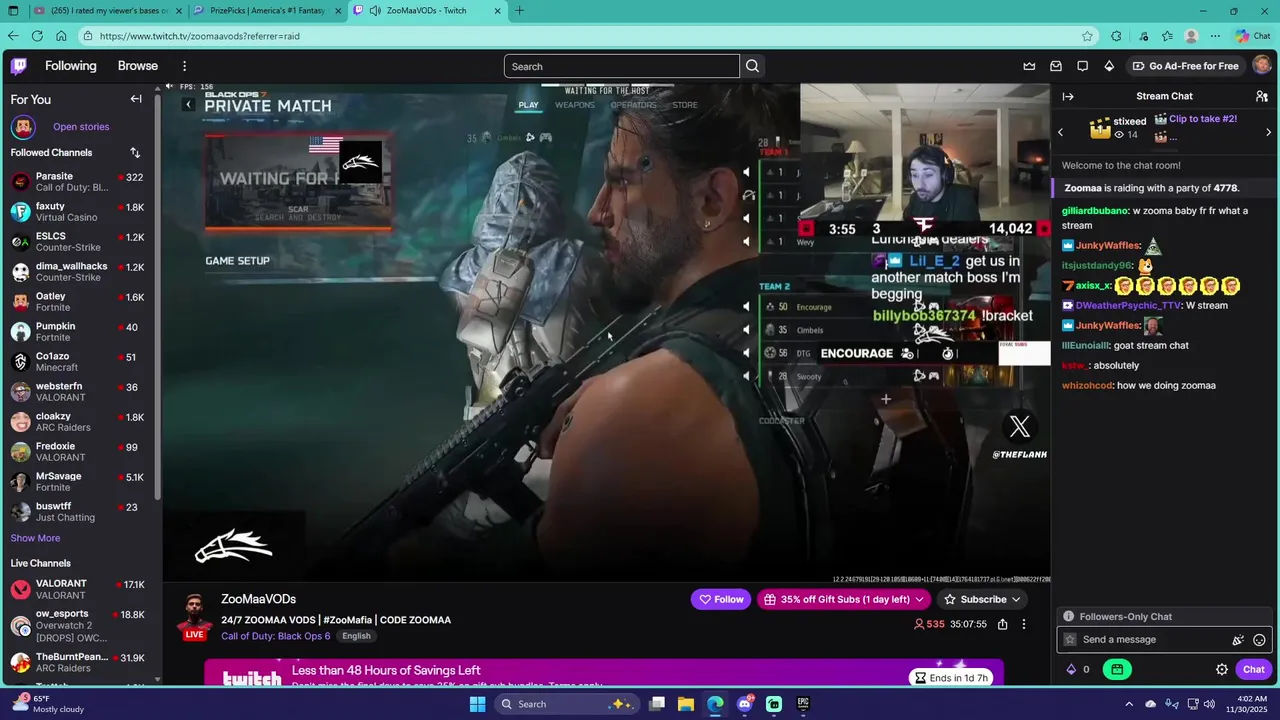Click the Bits balance diamond icon
Viewport: 1280px width, 720px height.
click(x=1072, y=670)
